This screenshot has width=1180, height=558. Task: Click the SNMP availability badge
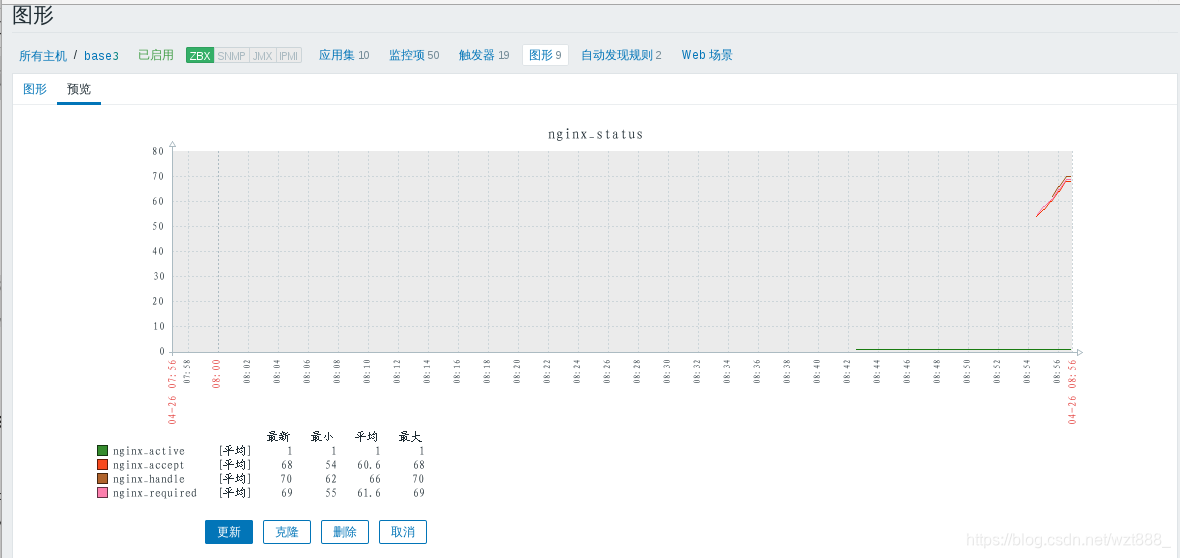coord(232,56)
